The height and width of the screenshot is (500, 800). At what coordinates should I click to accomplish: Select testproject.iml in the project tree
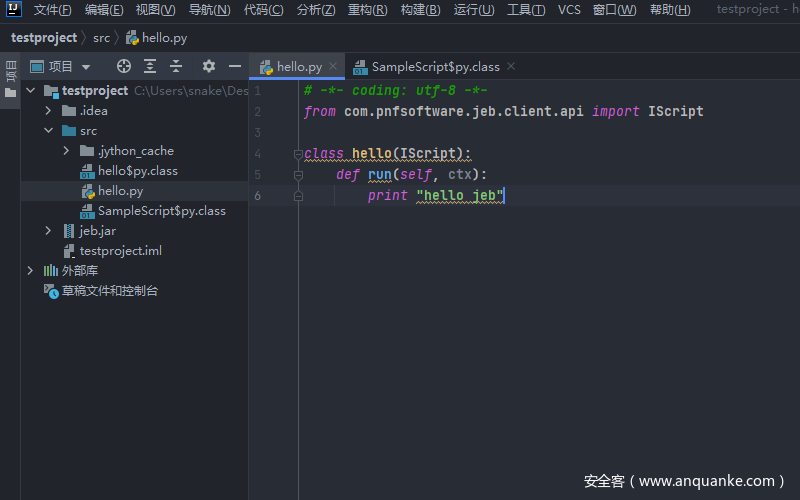click(x=120, y=251)
